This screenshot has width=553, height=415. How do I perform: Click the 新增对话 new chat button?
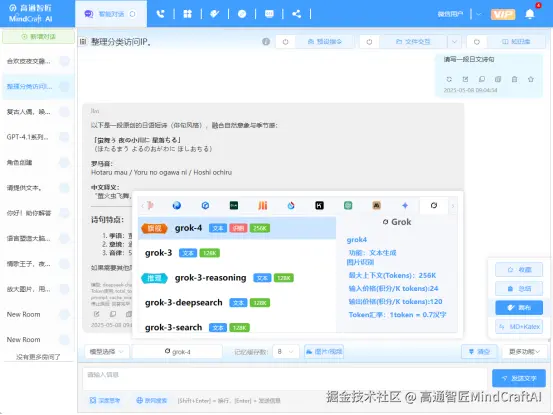[x=38, y=37]
